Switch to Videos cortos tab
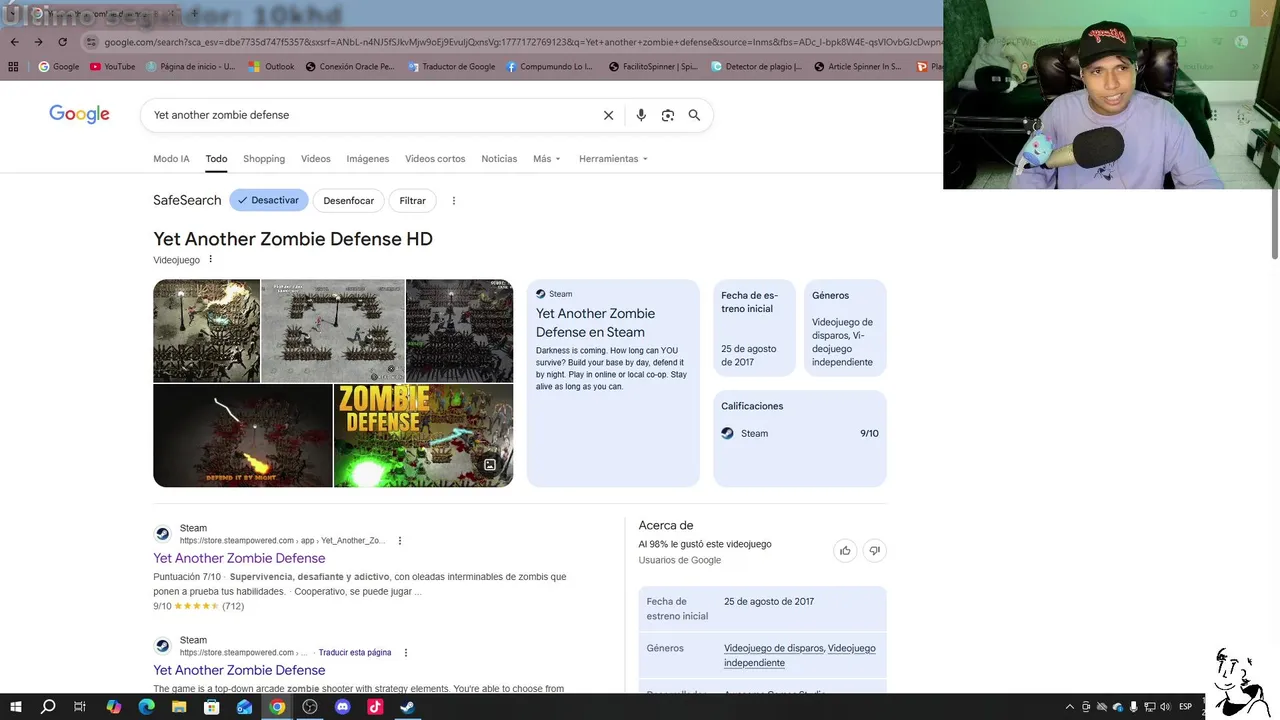The image size is (1280, 720). (435, 159)
